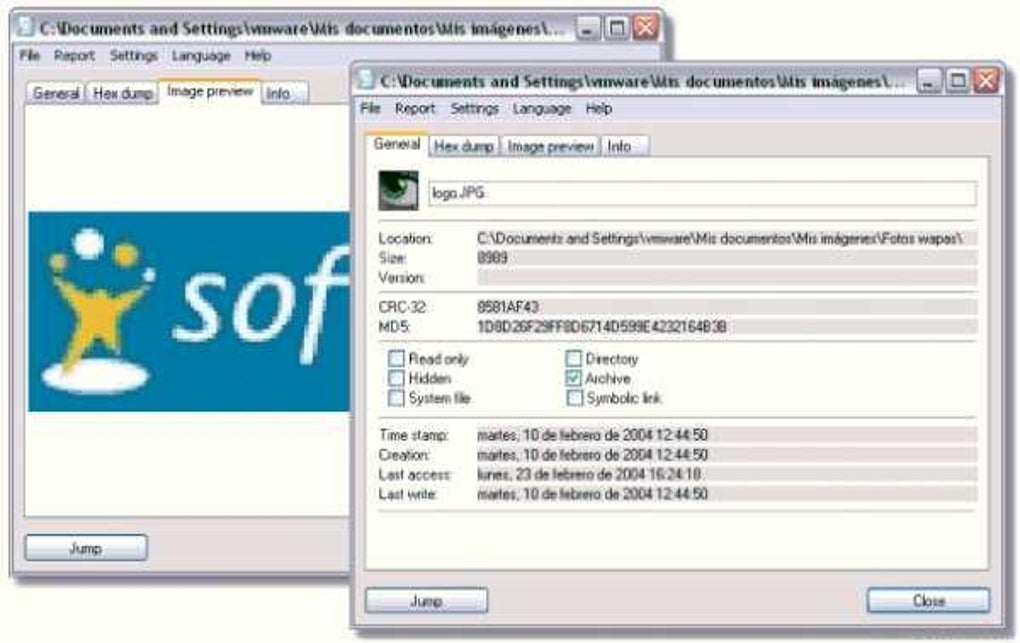This screenshot has height=643, width=1020.
Task: Open the Info tab in the front window
Action: [624, 146]
